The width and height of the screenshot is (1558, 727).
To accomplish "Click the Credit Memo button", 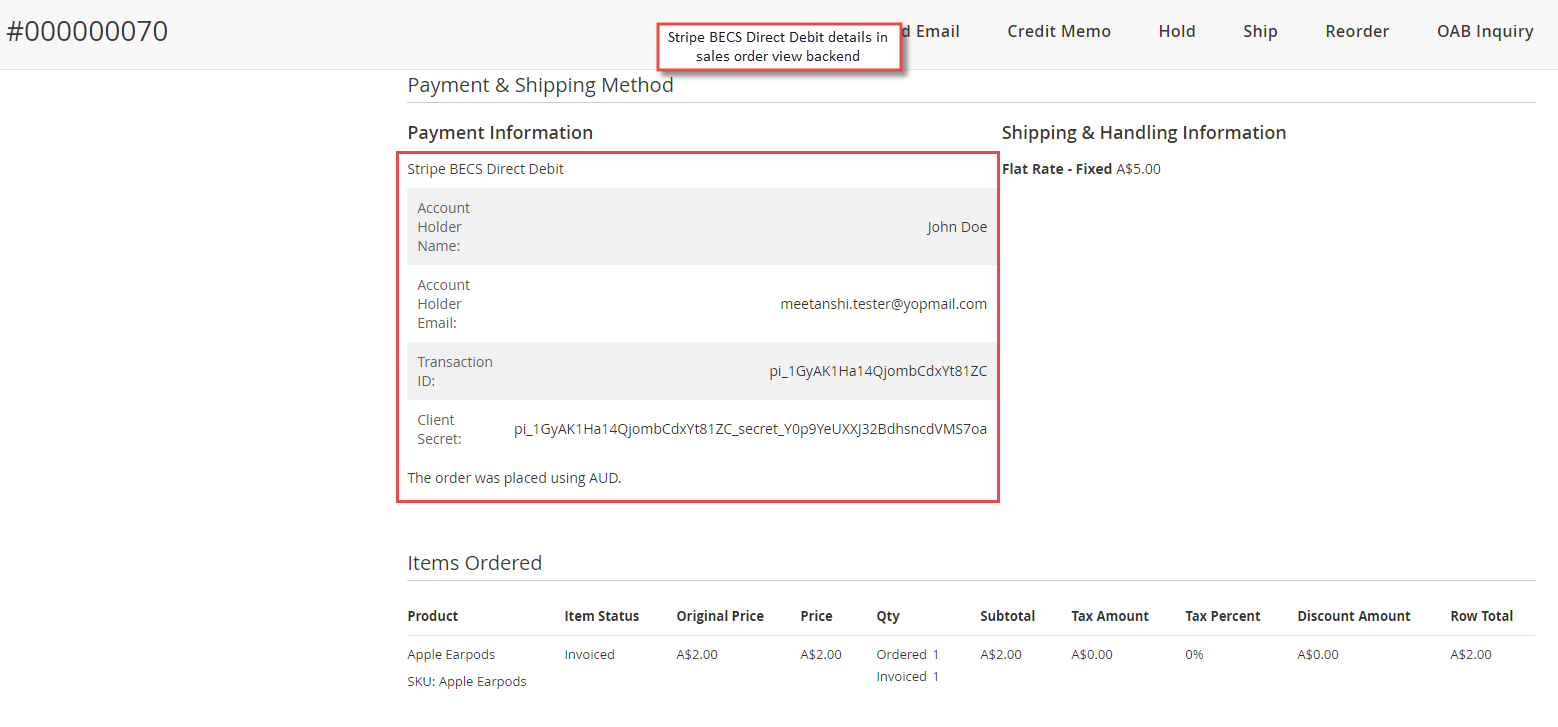I will pyautogui.click(x=1058, y=31).
